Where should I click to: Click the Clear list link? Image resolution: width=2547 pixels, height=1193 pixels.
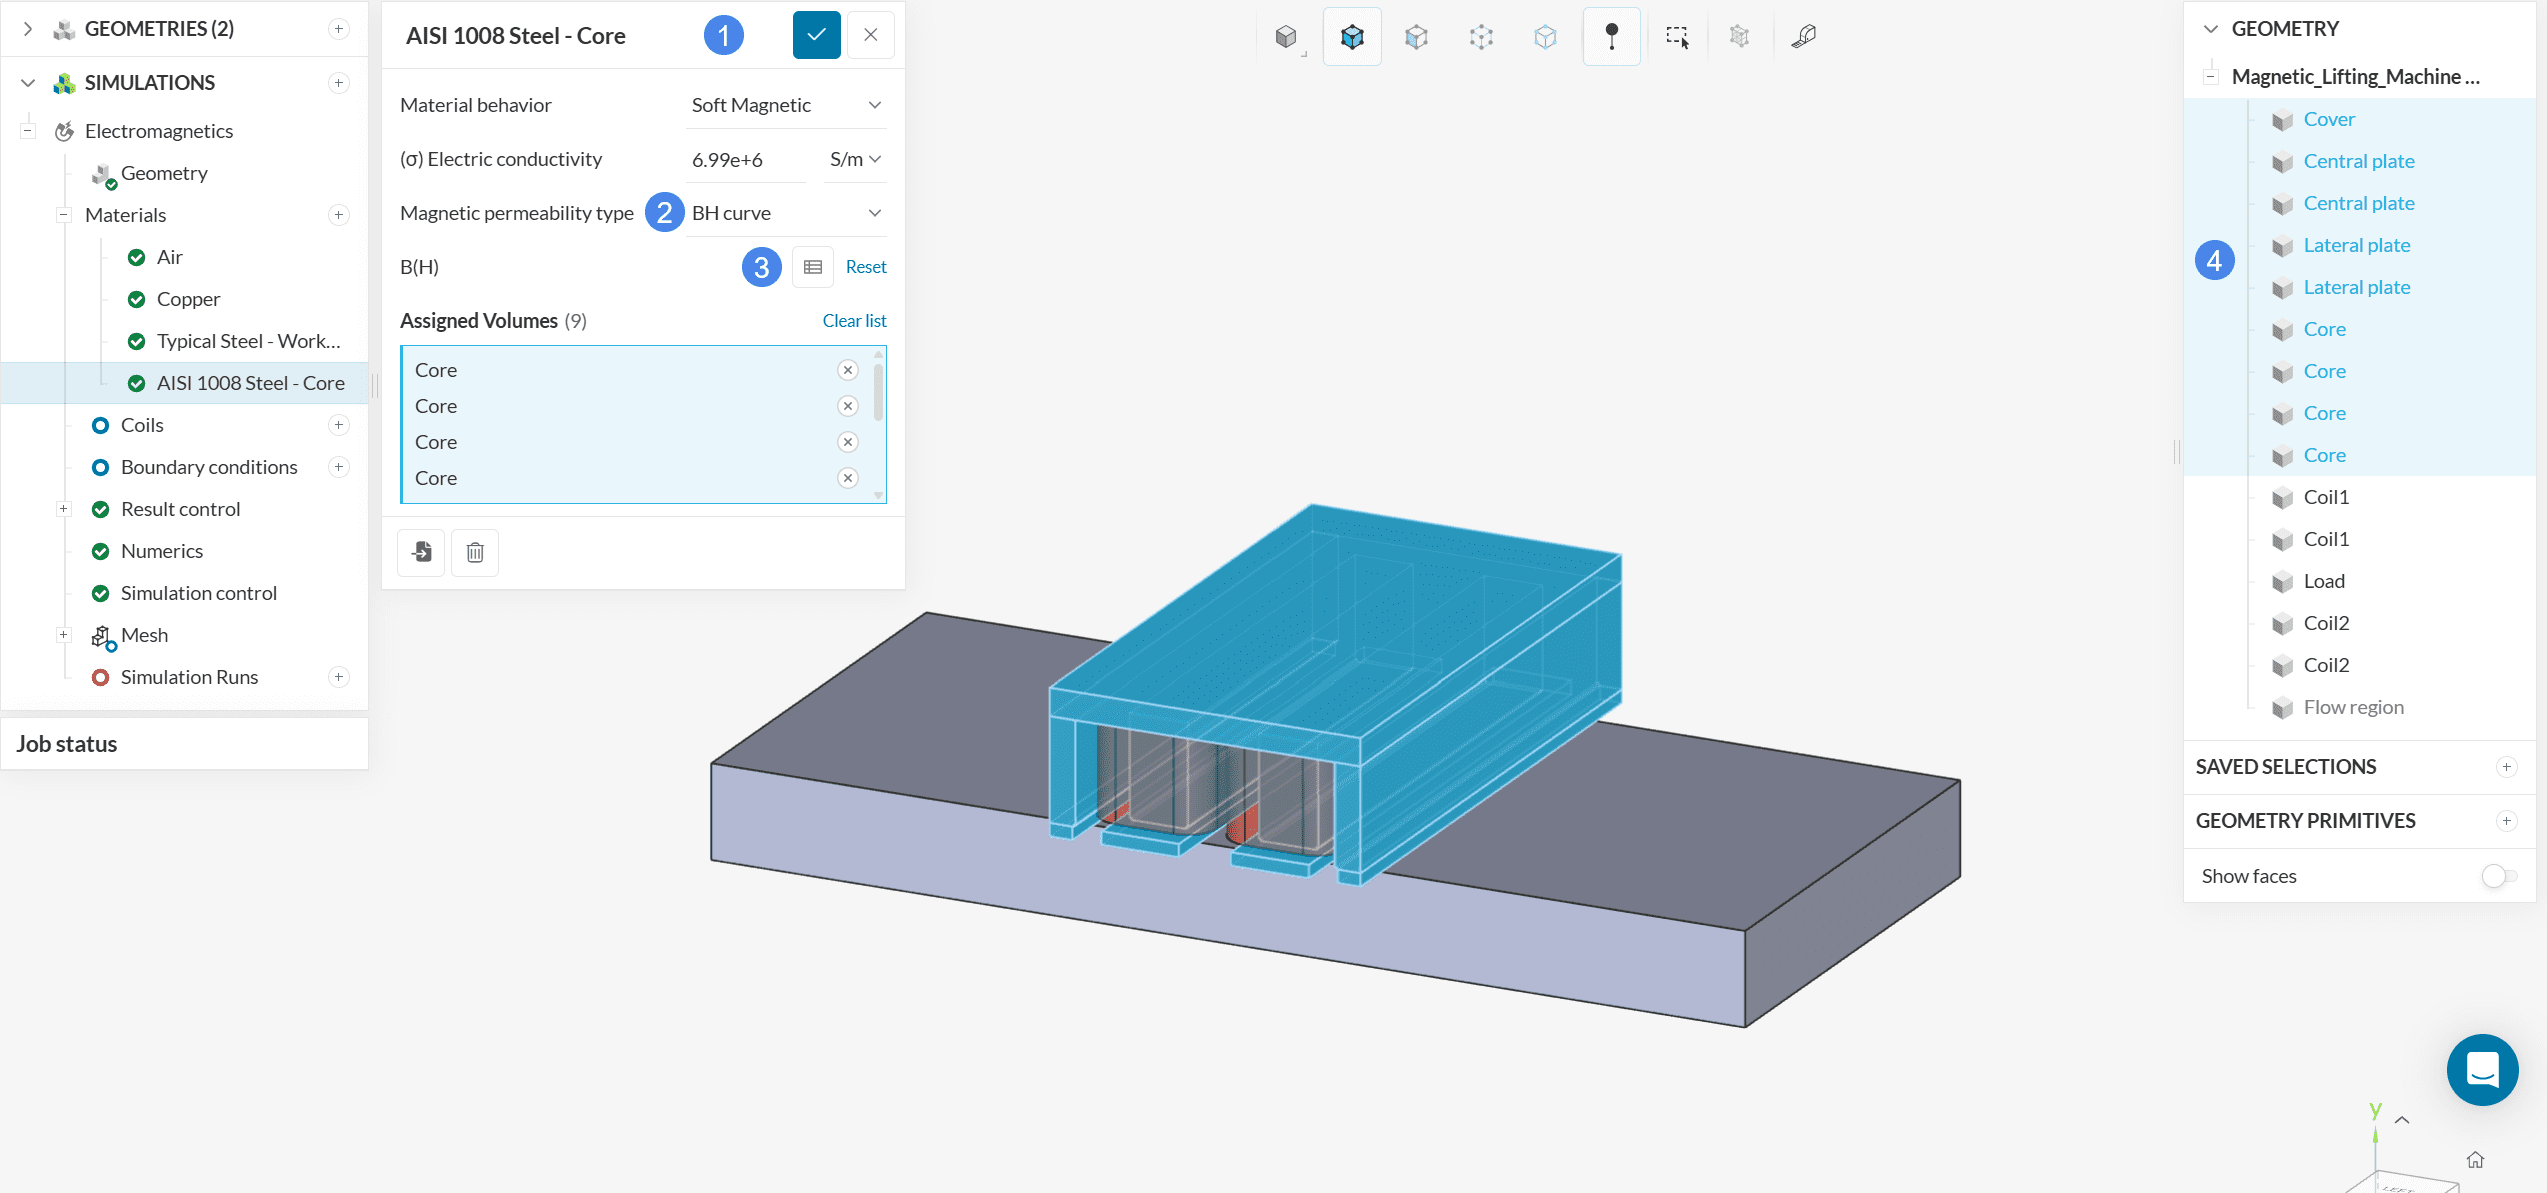click(x=854, y=321)
